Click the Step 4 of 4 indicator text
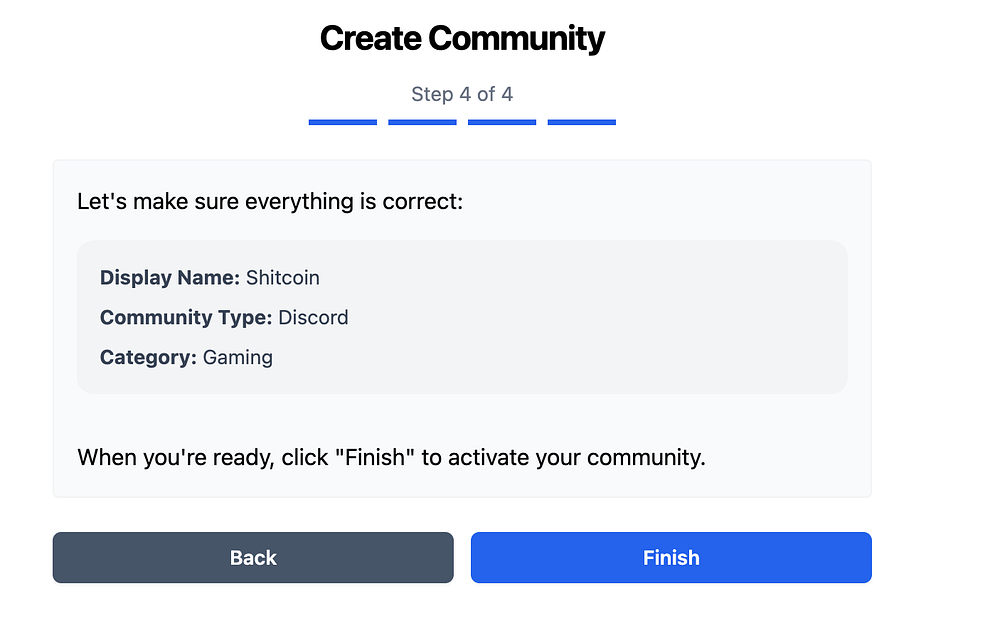This screenshot has height=633, width=1000. point(462,94)
